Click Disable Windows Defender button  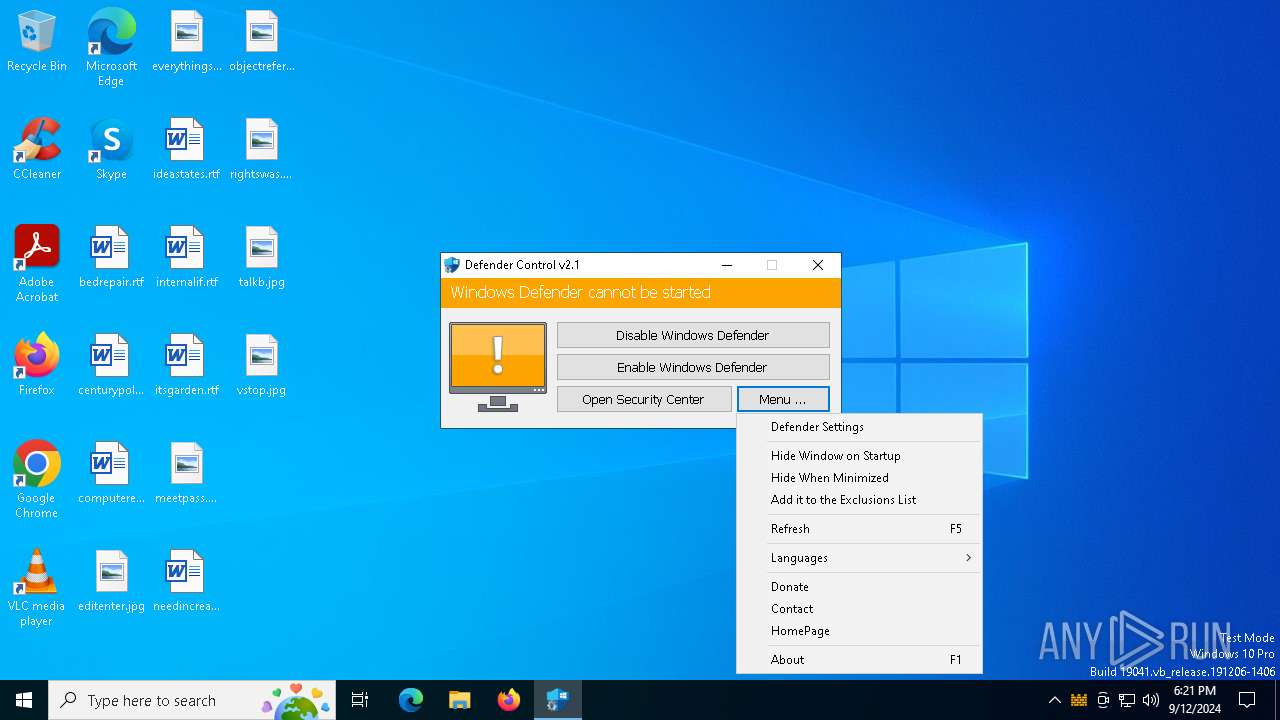point(693,335)
